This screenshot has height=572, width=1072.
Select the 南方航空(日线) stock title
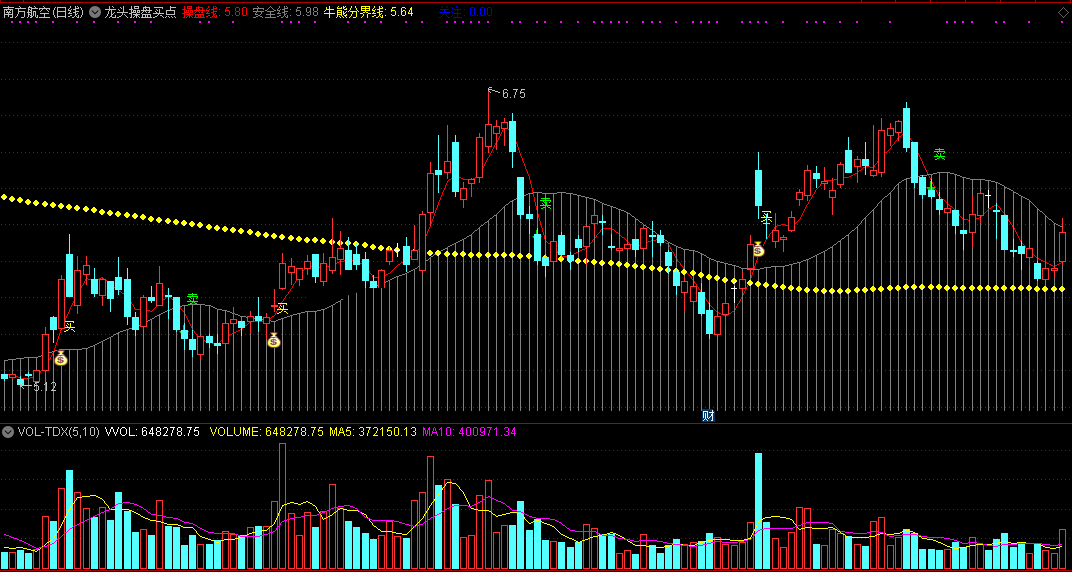tap(43, 12)
